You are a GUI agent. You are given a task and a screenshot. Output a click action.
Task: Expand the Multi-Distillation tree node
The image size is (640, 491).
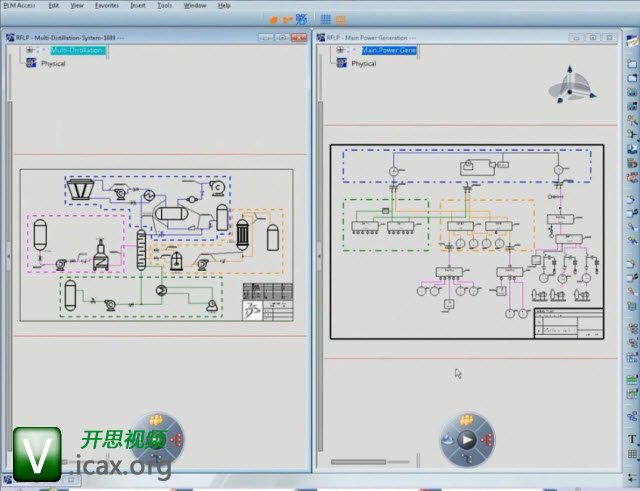[x=29, y=49]
